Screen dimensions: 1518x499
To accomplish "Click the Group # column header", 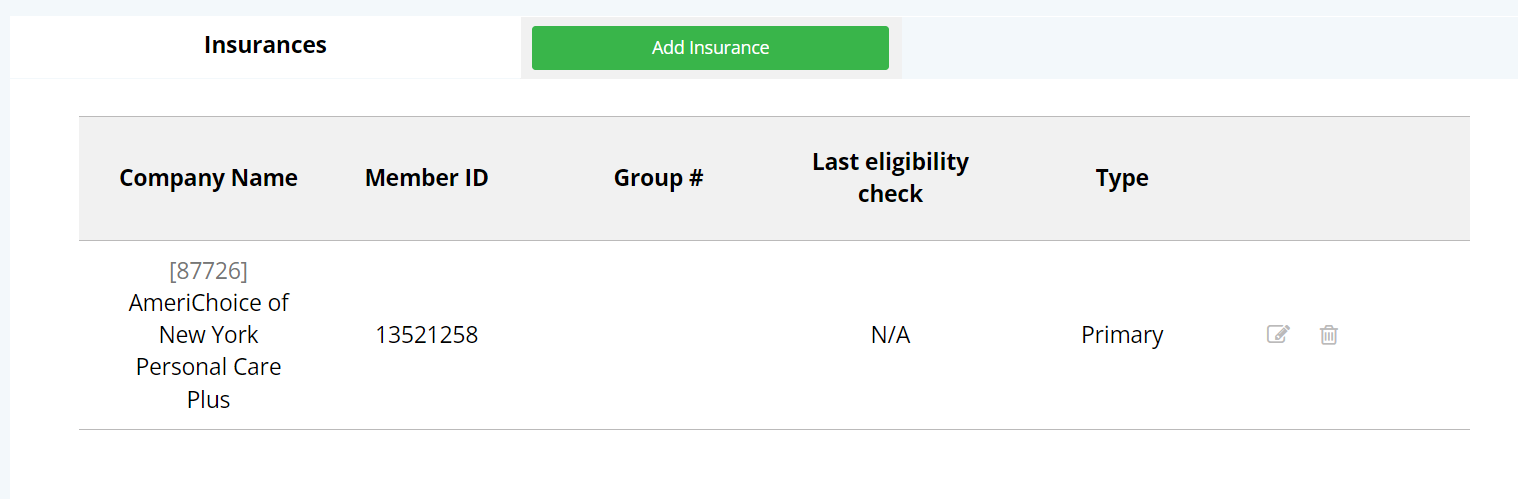I will [x=659, y=178].
